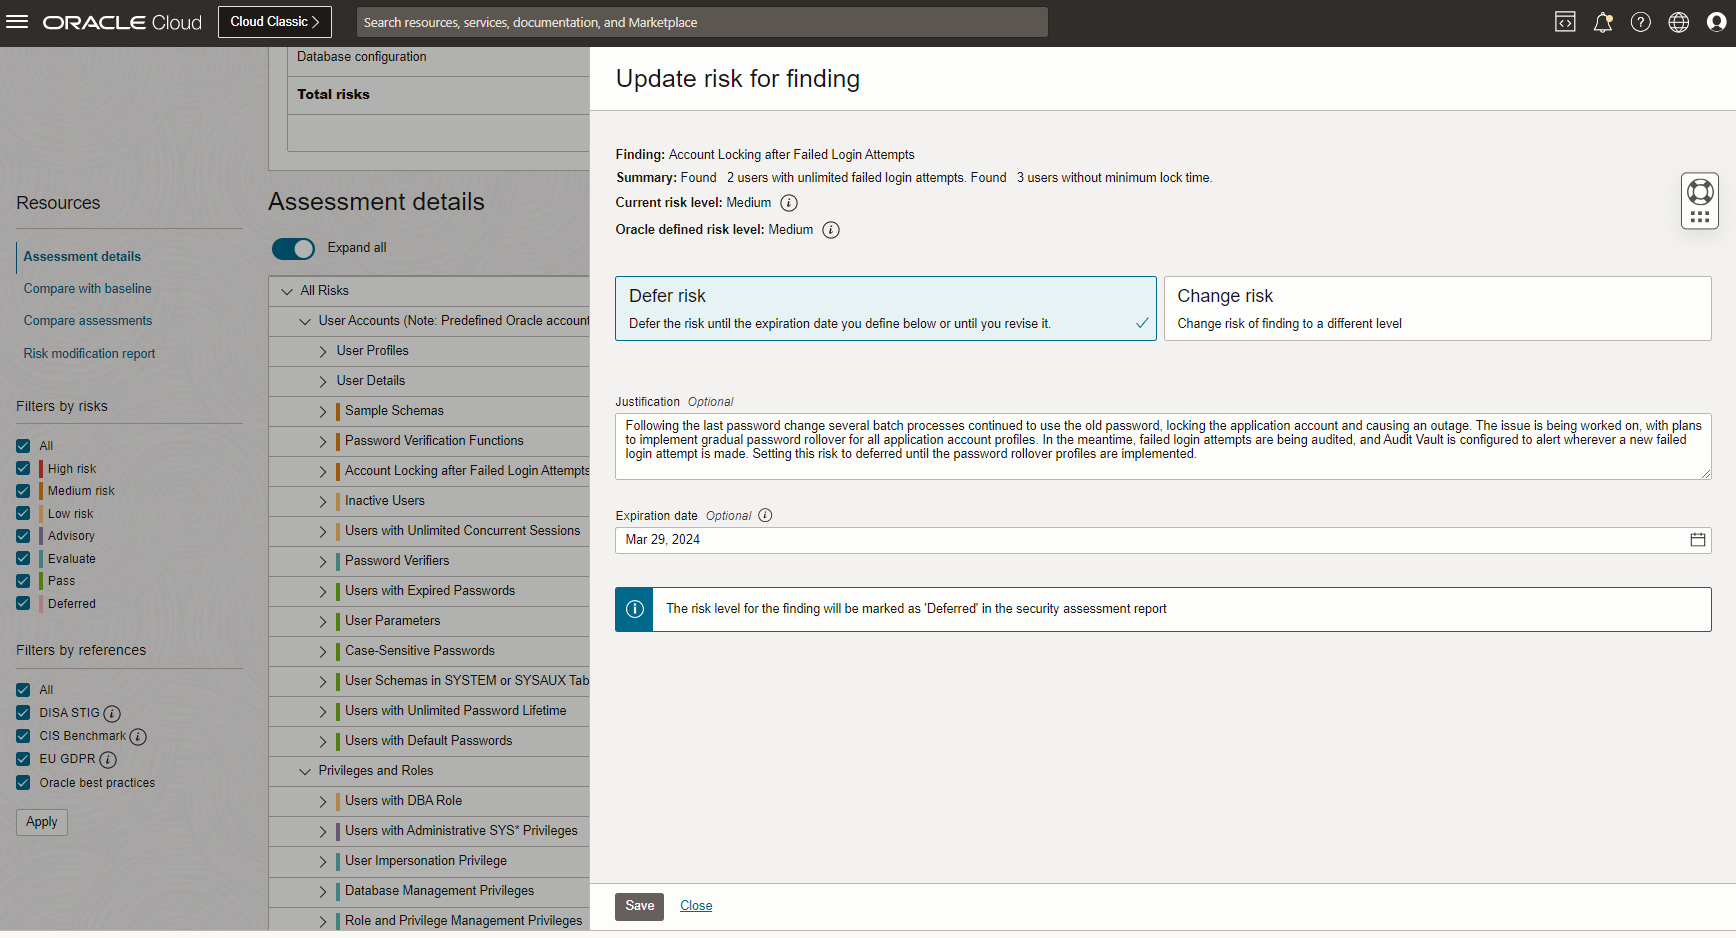
Task: Go to Compare with baseline
Action: [87, 288]
